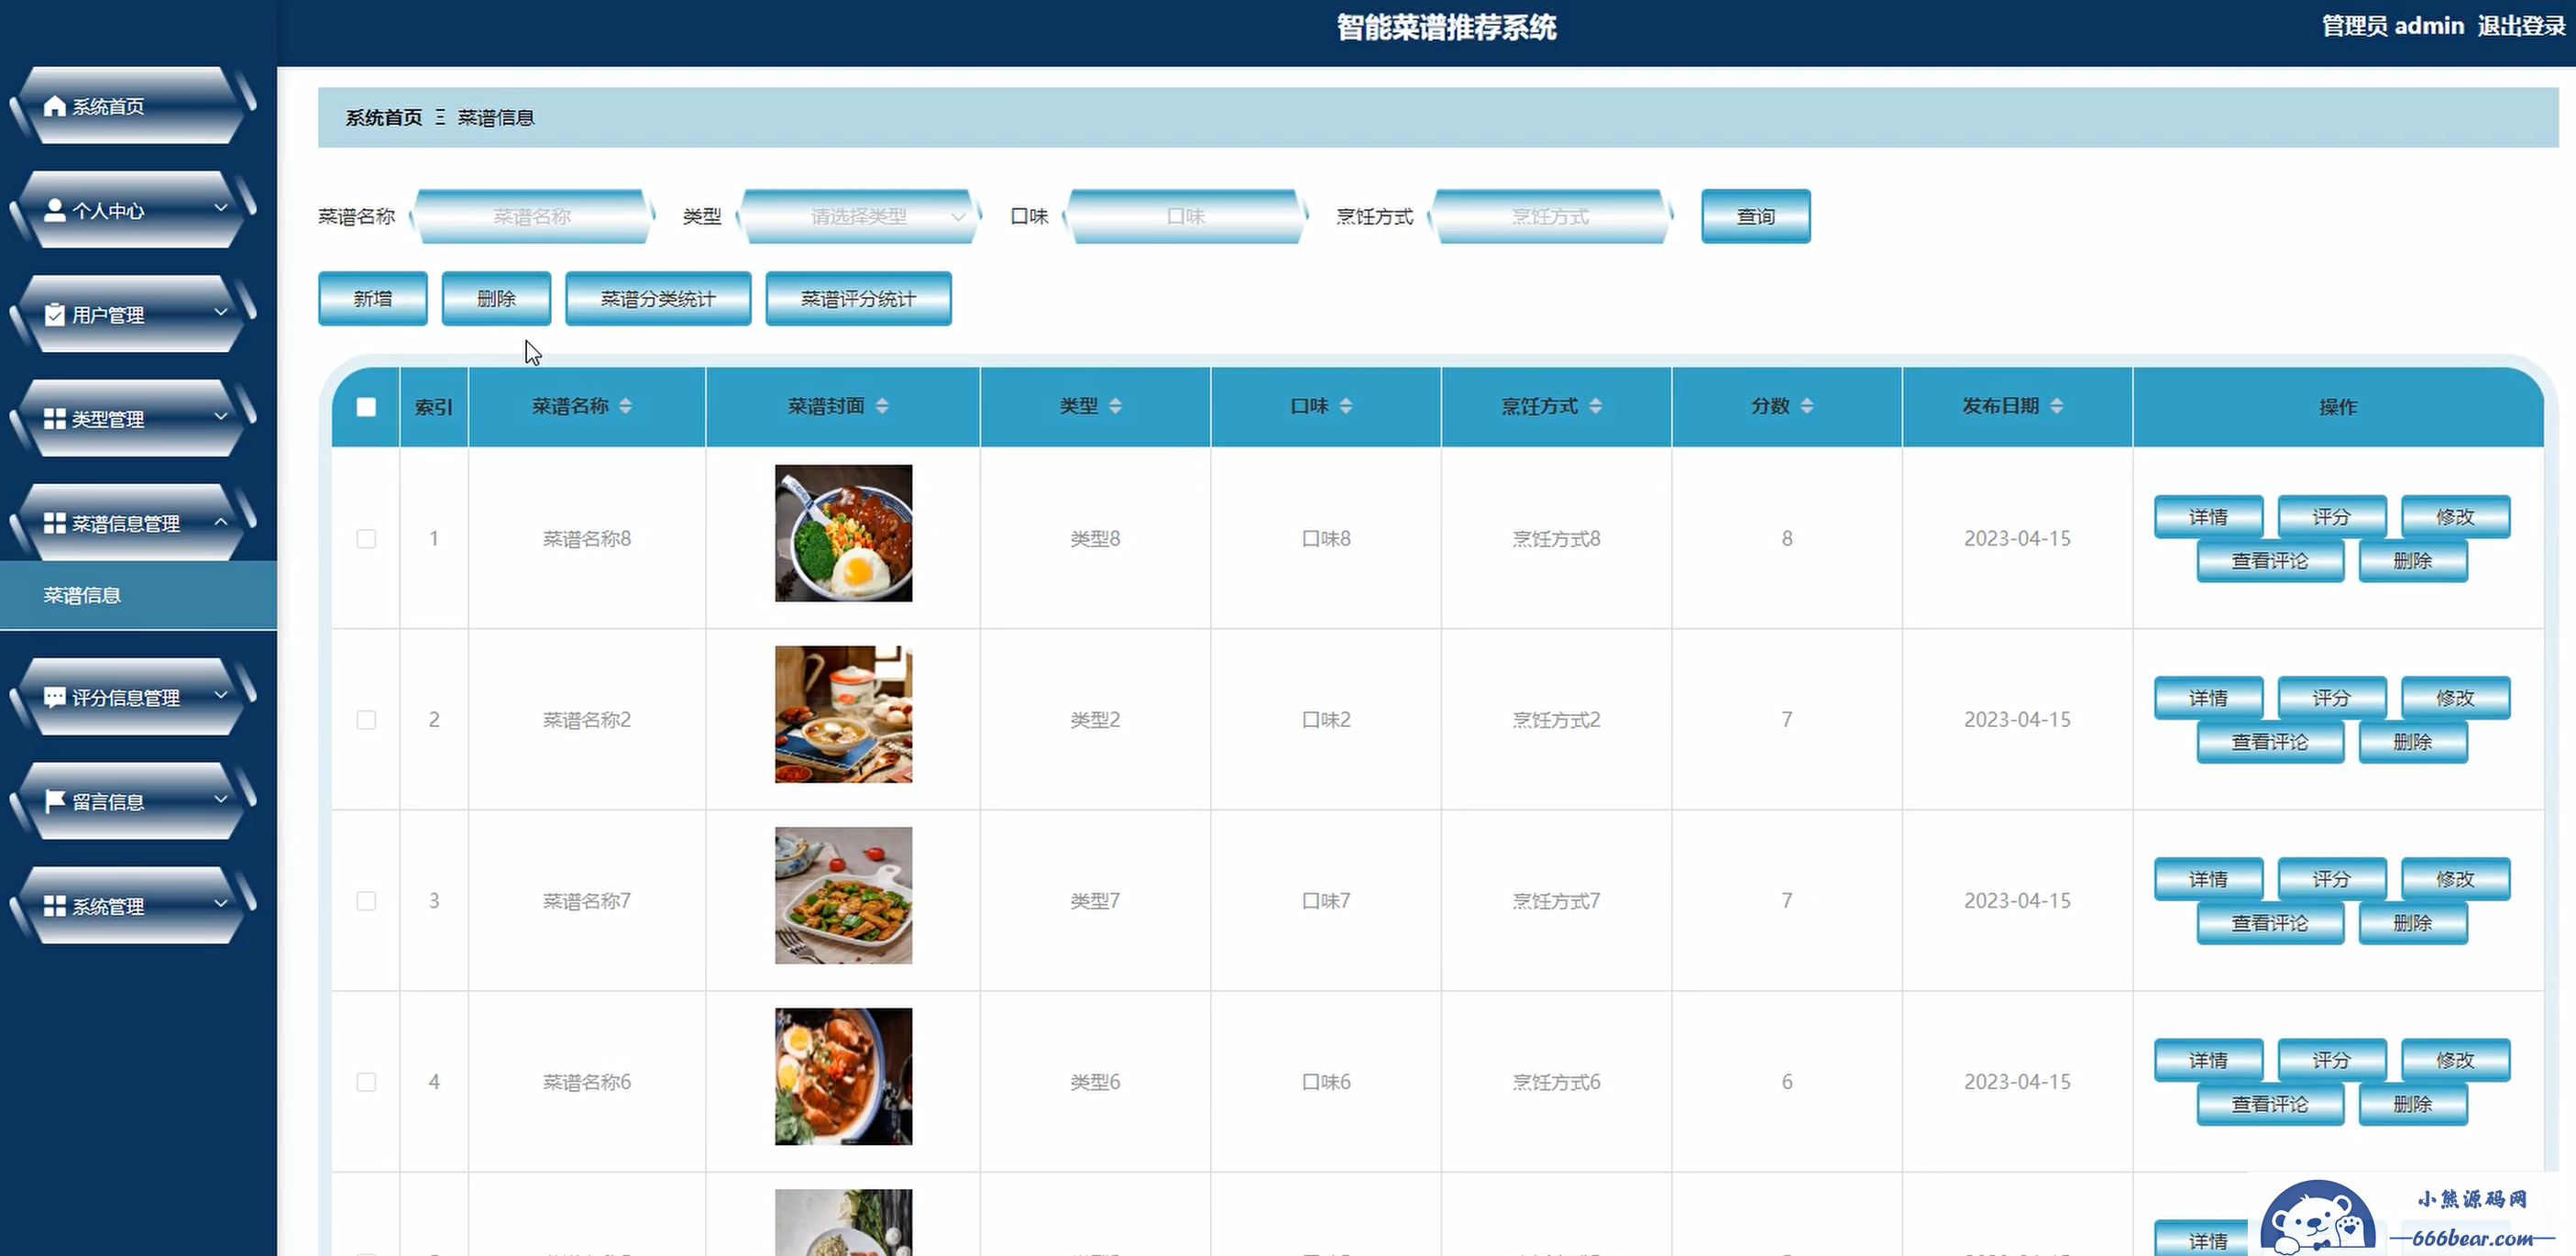2576x1256 pixels.
Task: Focus the 菜谱名称 search field
Action: 532,216
